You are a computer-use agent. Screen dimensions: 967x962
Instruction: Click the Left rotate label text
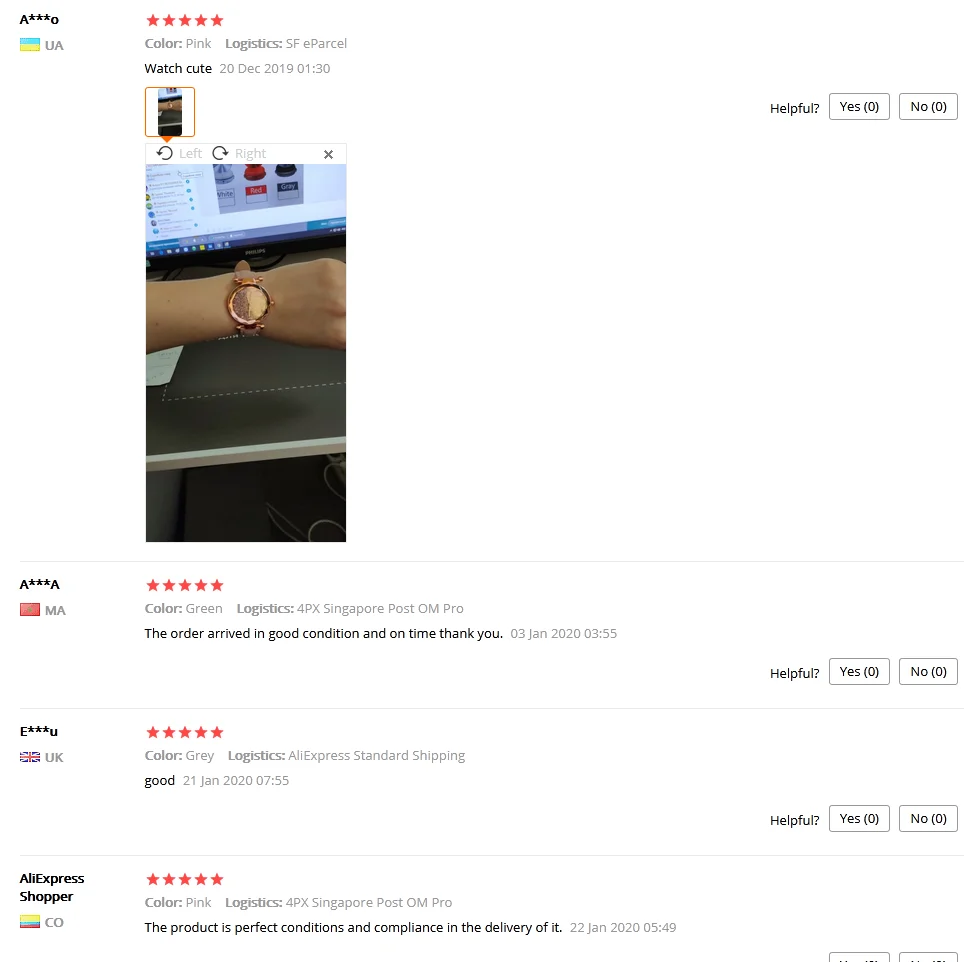tap(191, 154)
